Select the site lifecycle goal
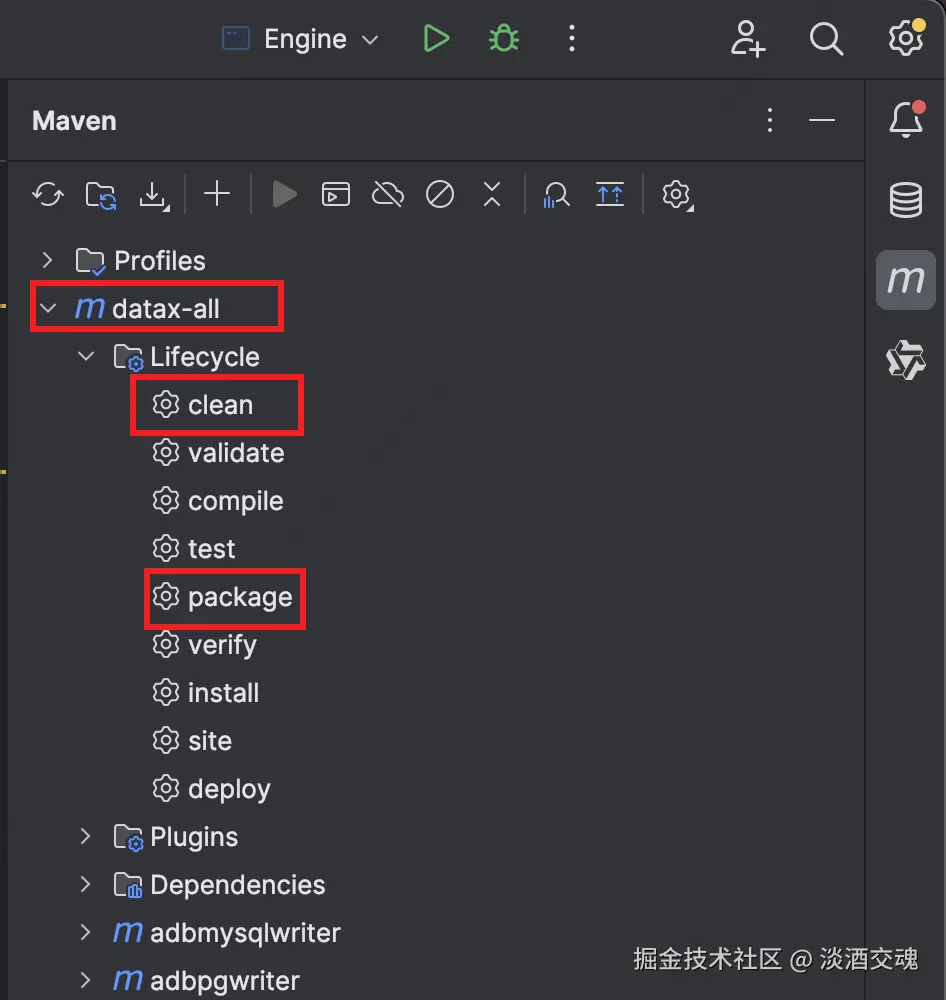 click(192, 740)
